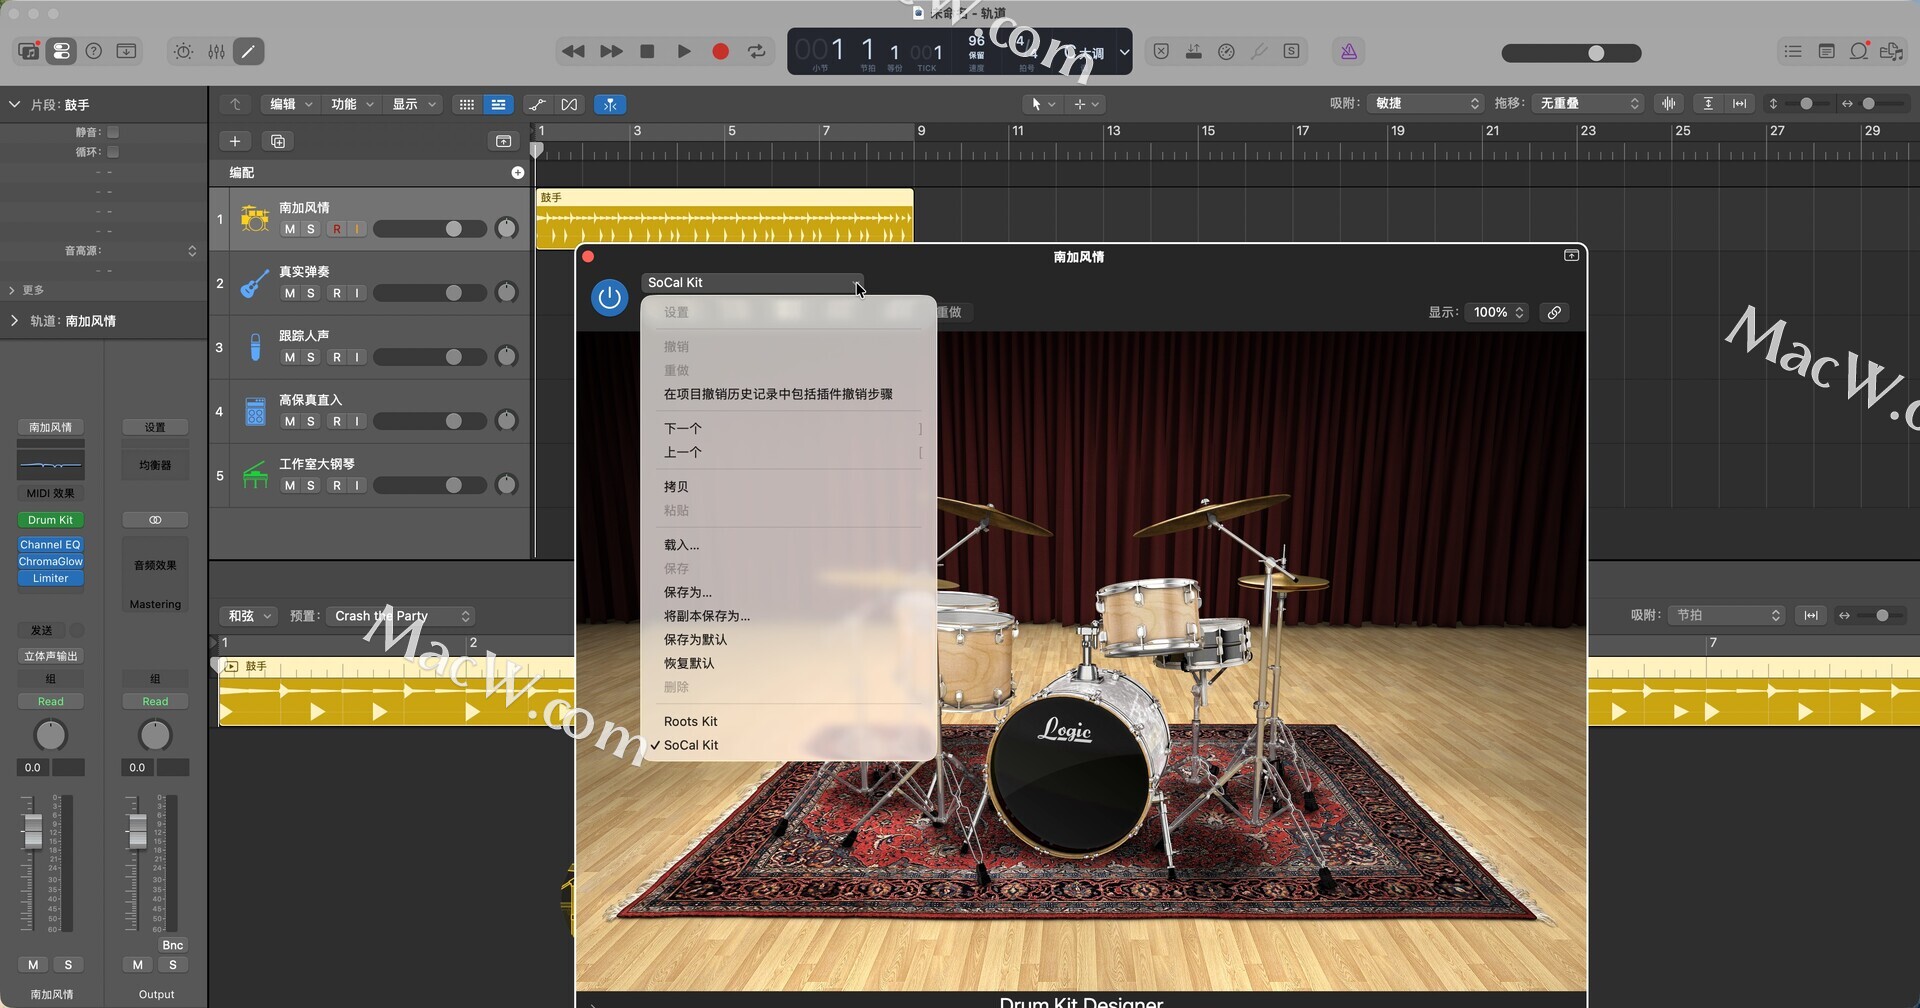The width and height of the screenshot is (1920, 1008).
Task: Open the Smart Controls toolbar icon
Action: coord(183,52)
